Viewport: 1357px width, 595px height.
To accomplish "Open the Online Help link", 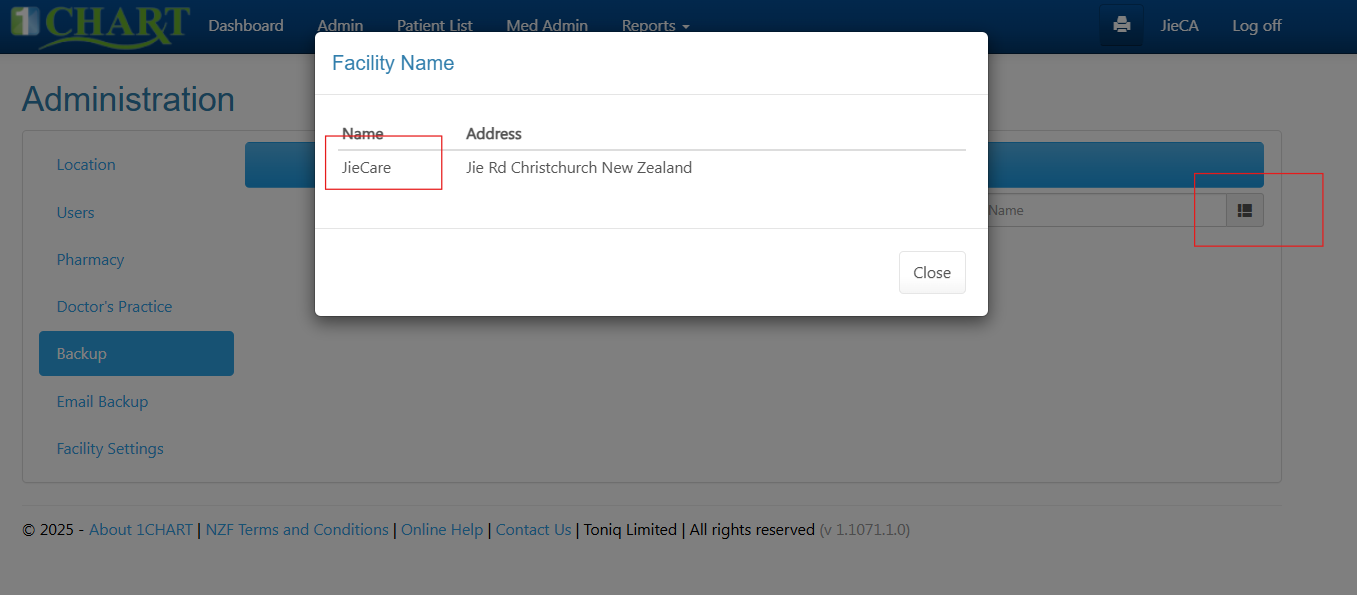I will [442, 530].
